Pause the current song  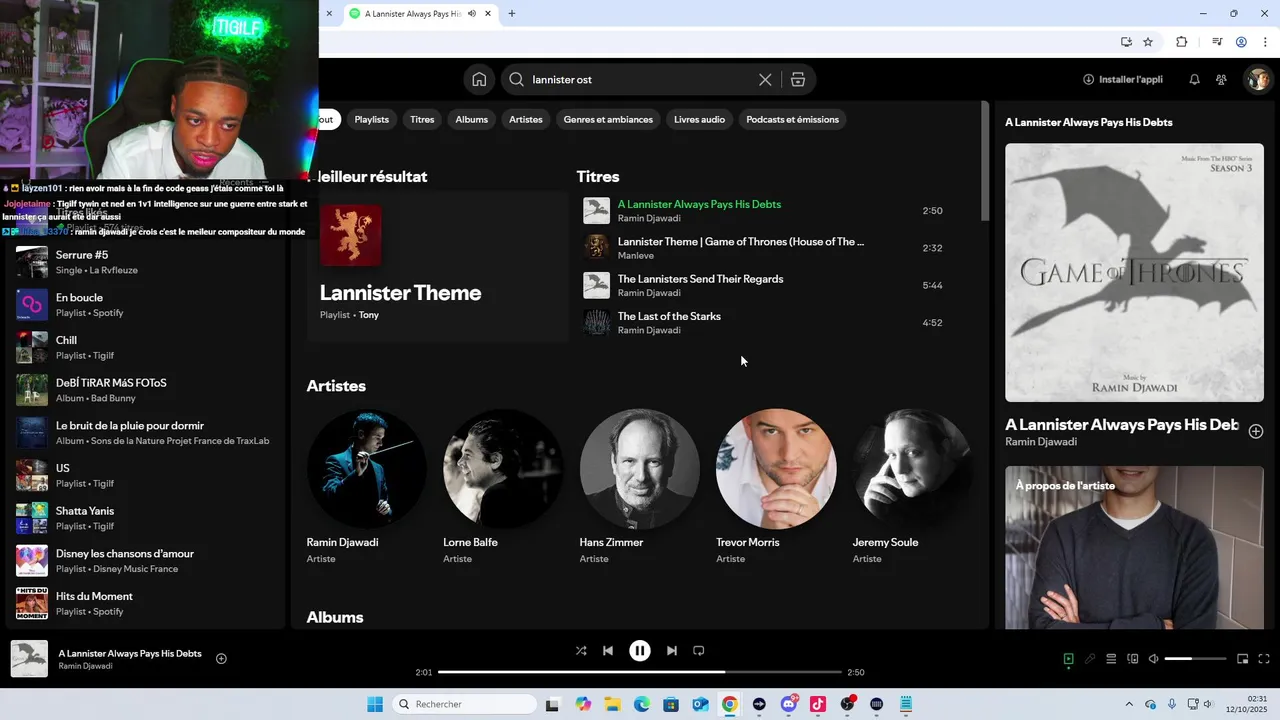tap(640, 650)
